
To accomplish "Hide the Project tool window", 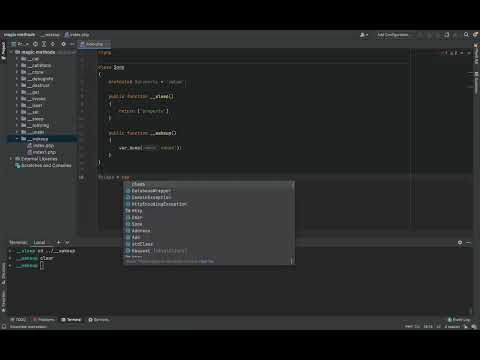I will (x=72, y=44).
